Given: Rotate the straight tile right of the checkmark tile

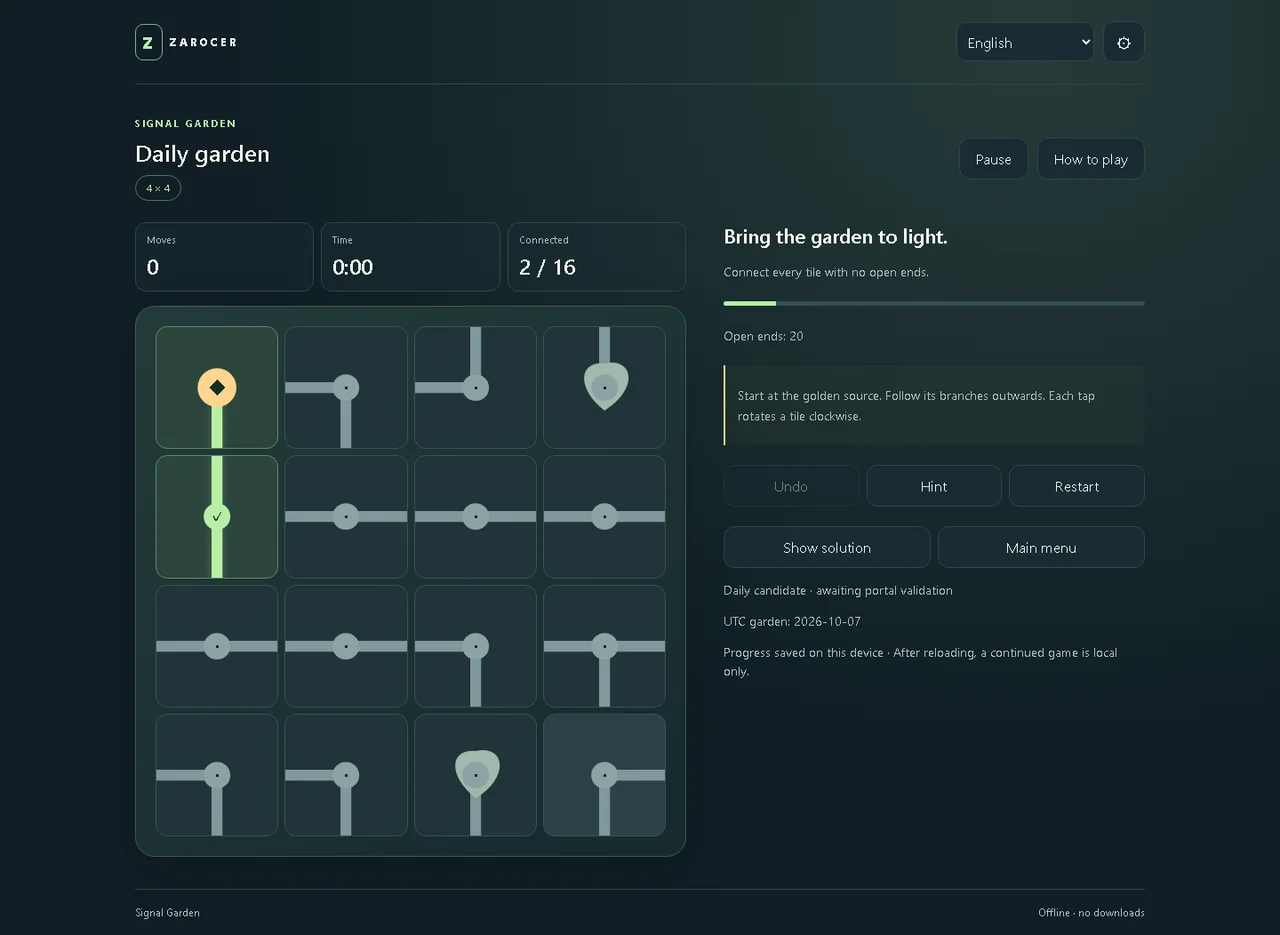Looking at the screenshot, I should pyautogui.click(x=346, y=516).
